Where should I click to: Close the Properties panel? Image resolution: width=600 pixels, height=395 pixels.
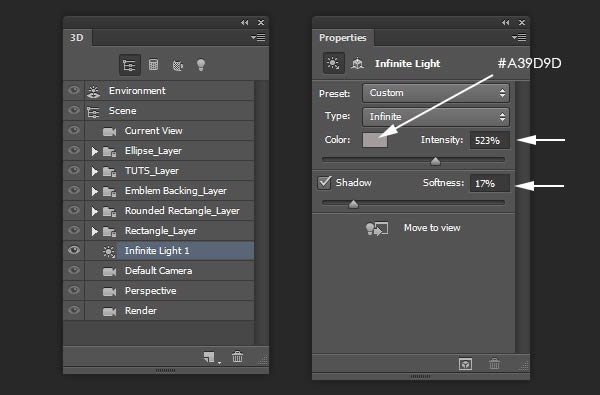pos(522,23)
